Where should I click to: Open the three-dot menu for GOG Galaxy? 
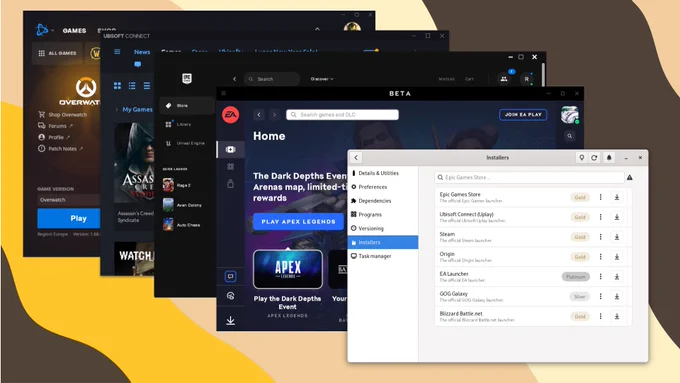point(601,297)
